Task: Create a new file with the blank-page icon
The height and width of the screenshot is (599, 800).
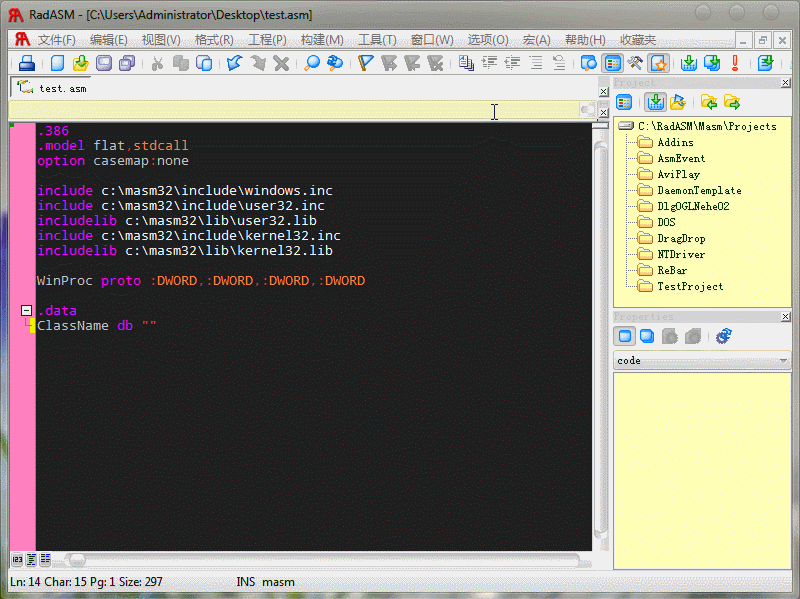Action: click(57, 63)
